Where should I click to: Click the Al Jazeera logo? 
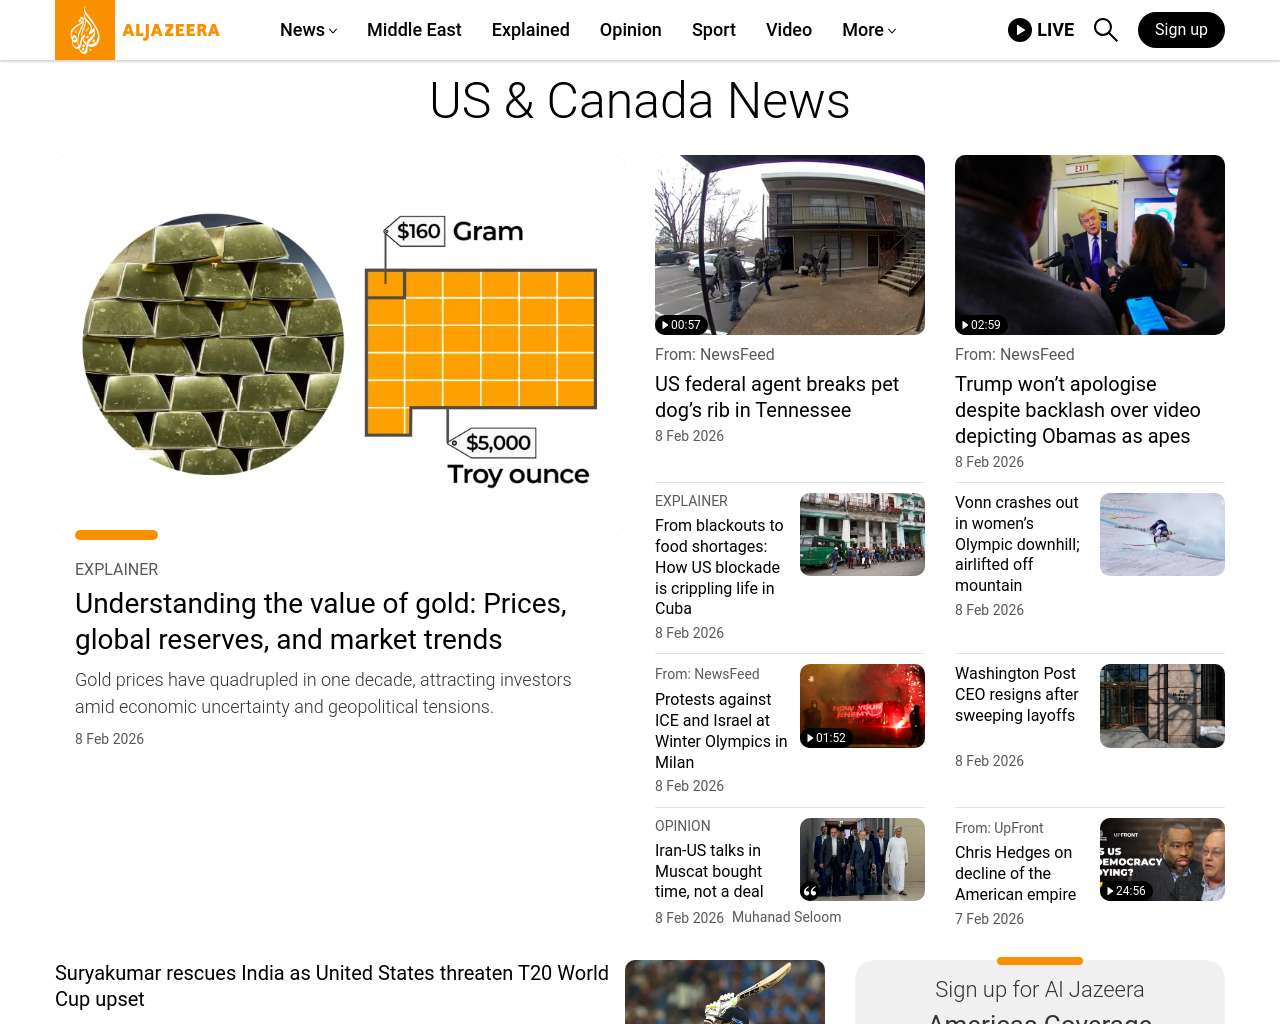138,30
